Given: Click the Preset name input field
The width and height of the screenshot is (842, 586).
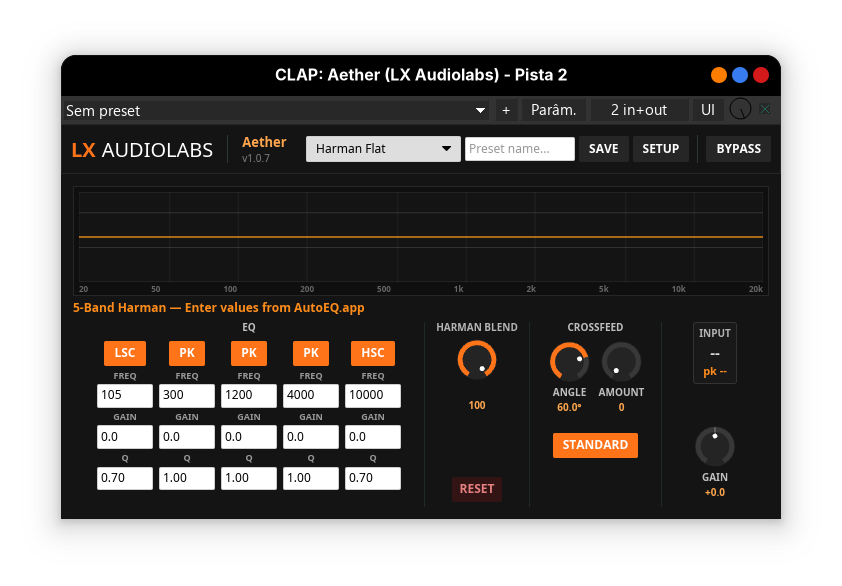Looking at the screenshot, I should 520,149.
